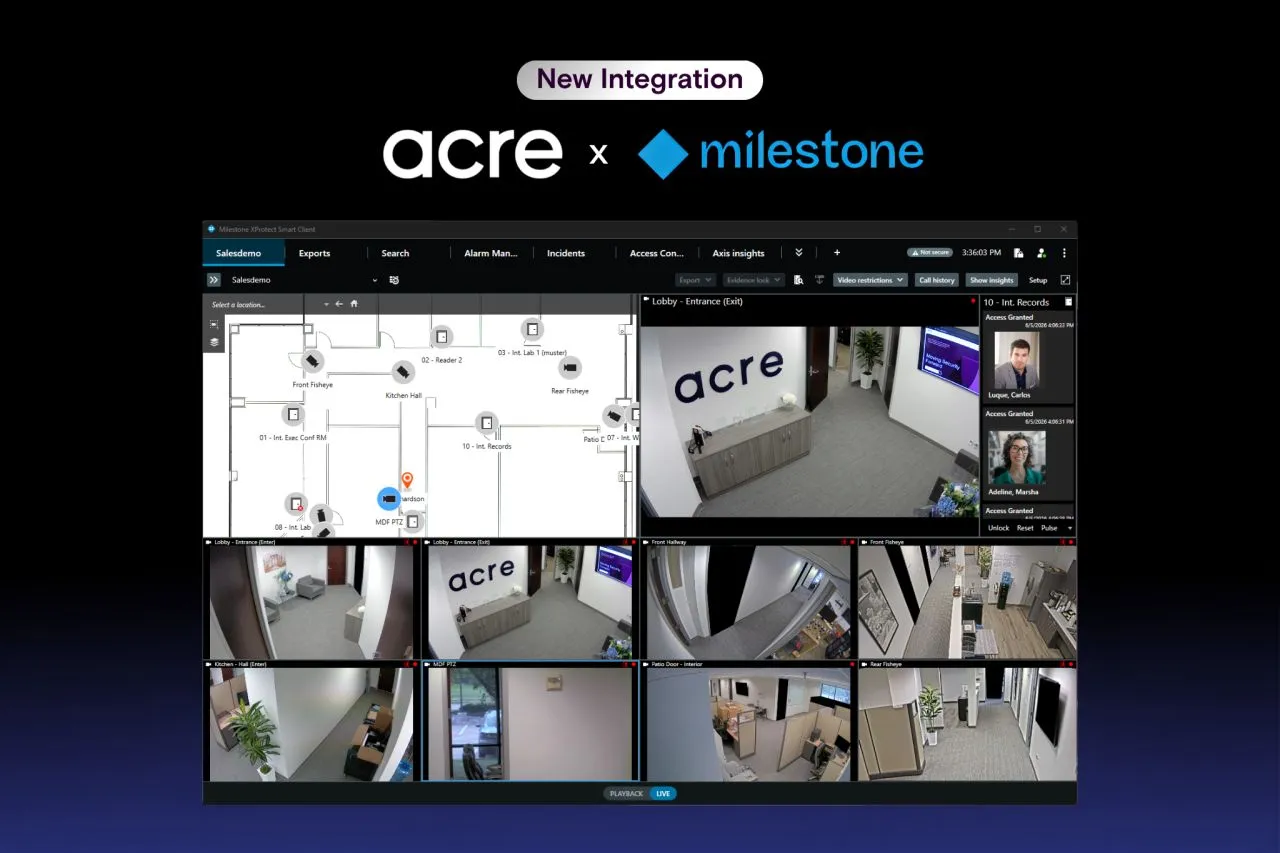This screenshot has height=853, width=1280.
Task: Click the expand sidebar double-chevron icon
Action: click(213, 280)
